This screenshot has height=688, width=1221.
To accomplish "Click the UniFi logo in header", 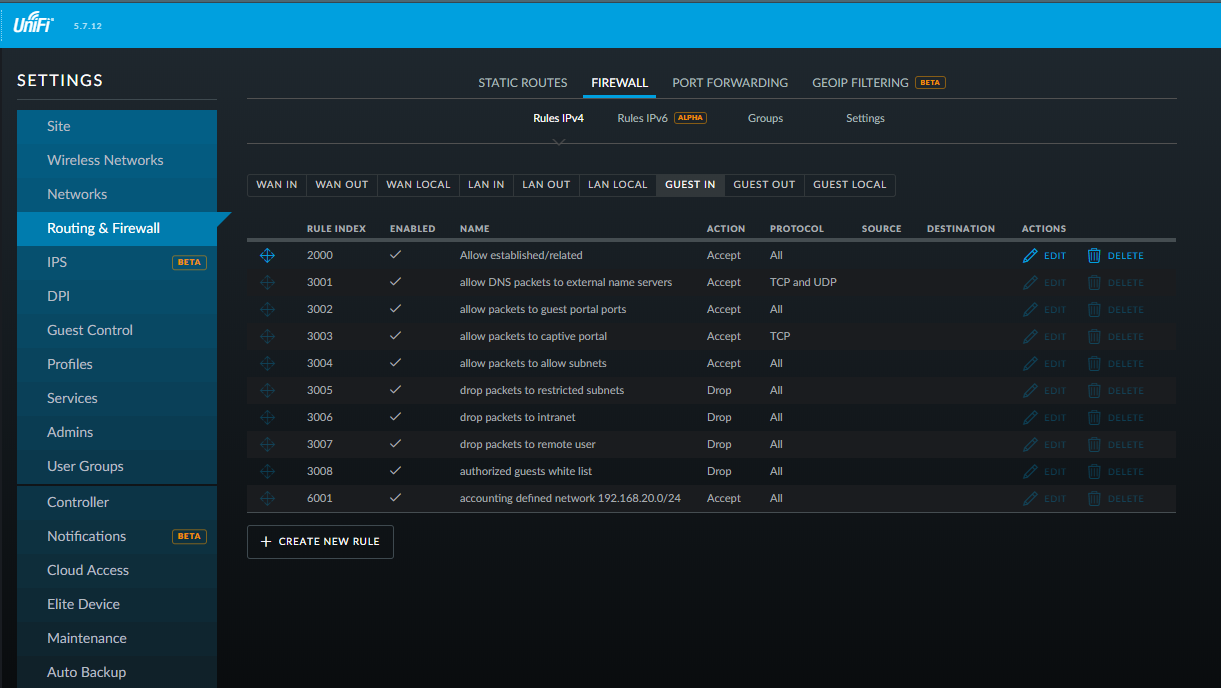I will click(33, 25).
